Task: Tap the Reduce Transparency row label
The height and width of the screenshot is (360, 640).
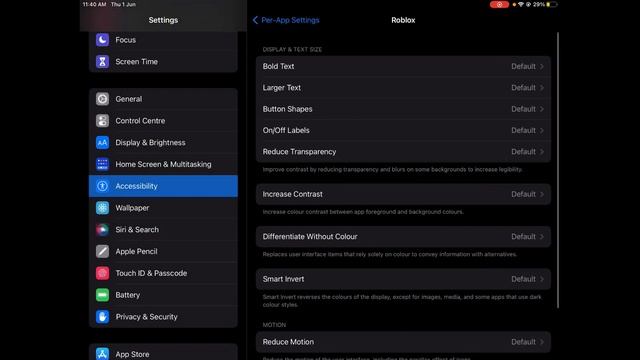Action: [299, 151]
